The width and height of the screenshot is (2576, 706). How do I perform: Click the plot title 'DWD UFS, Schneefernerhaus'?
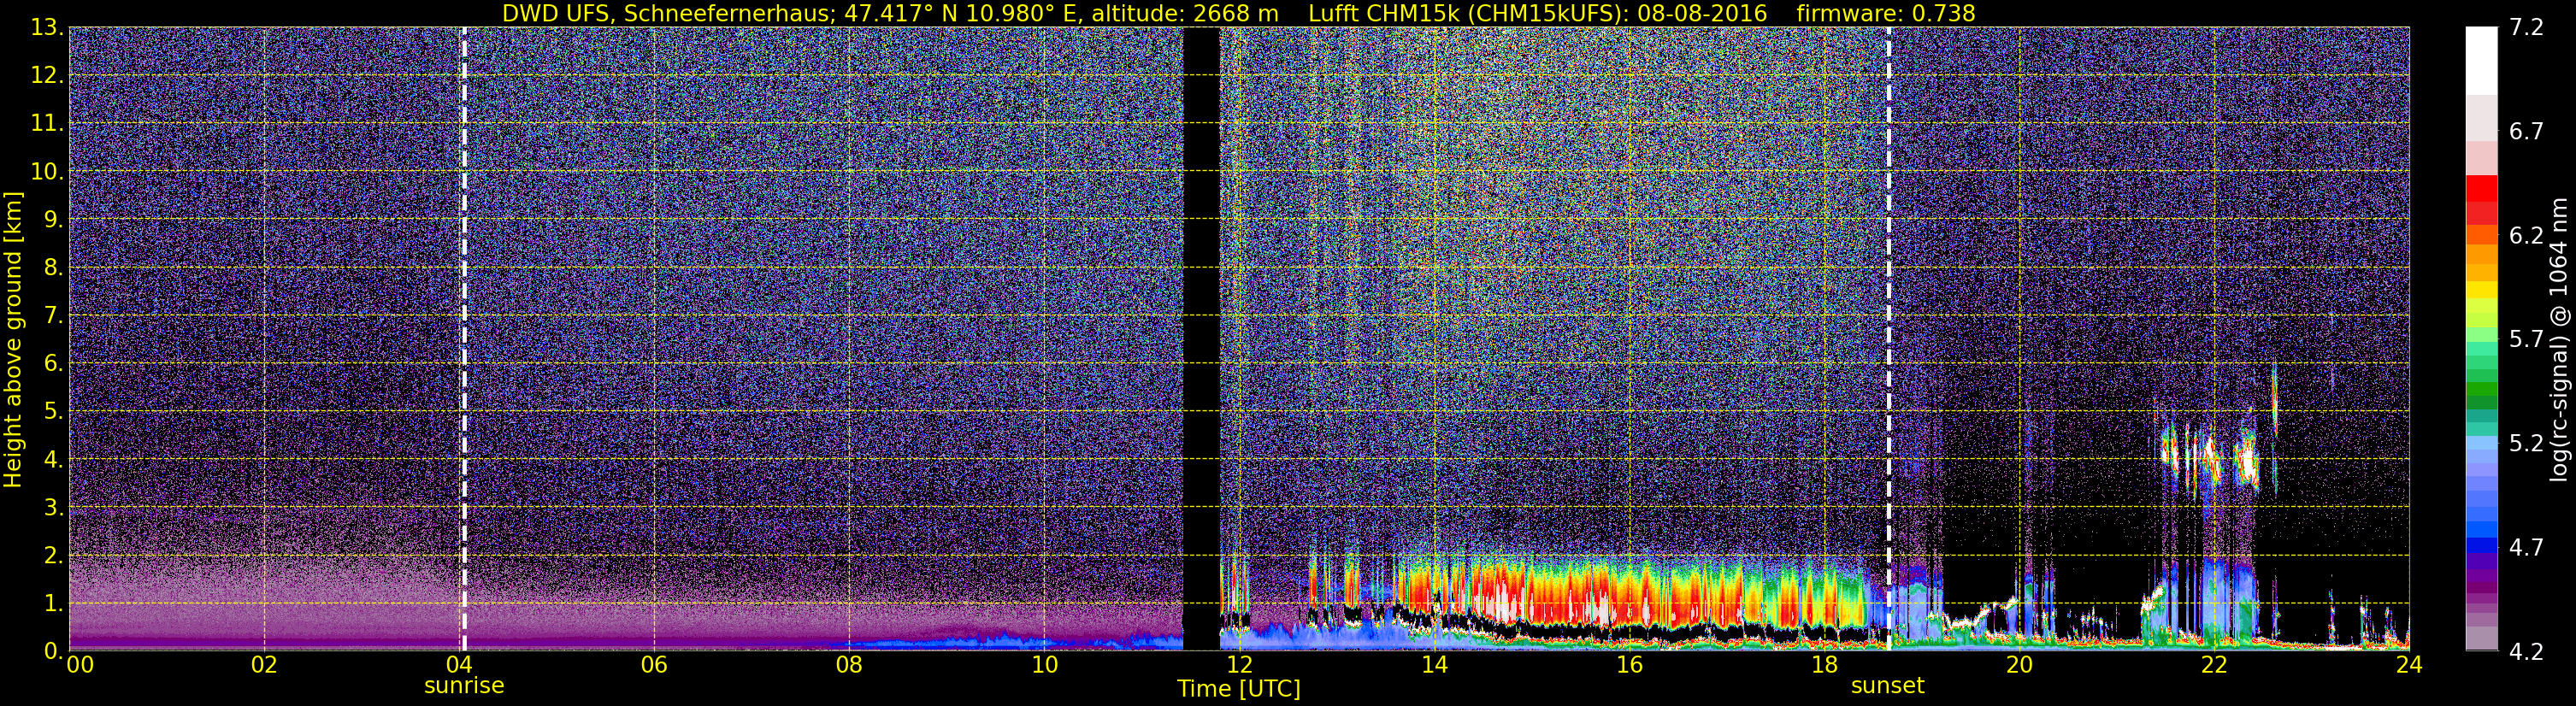pos(667,13)
